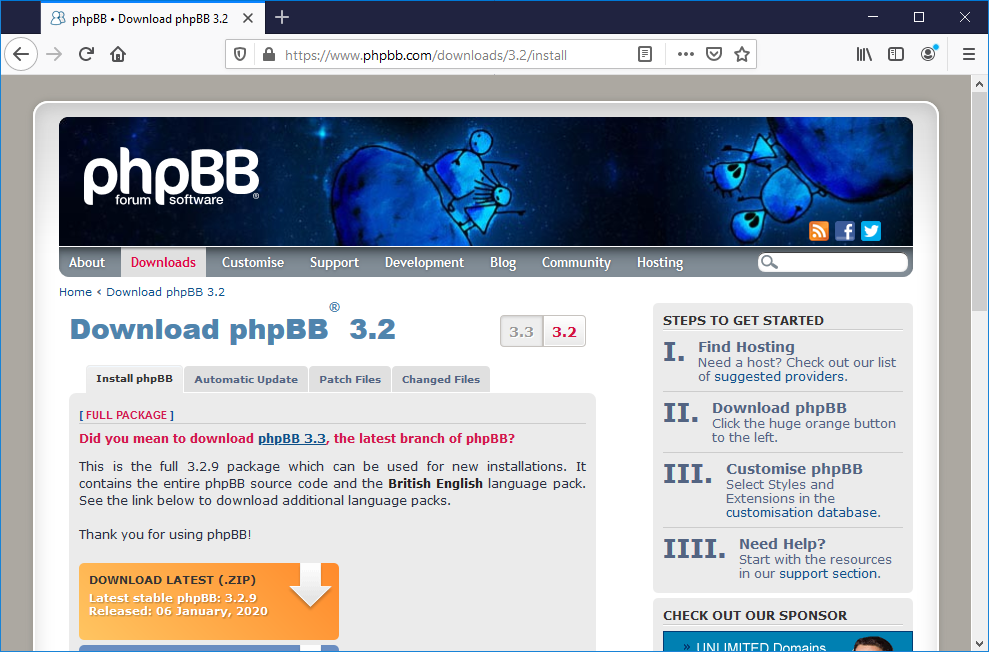This screenshot has width=989, height=652.
Task: Follow support section link
Action: (x=828, y=574)
